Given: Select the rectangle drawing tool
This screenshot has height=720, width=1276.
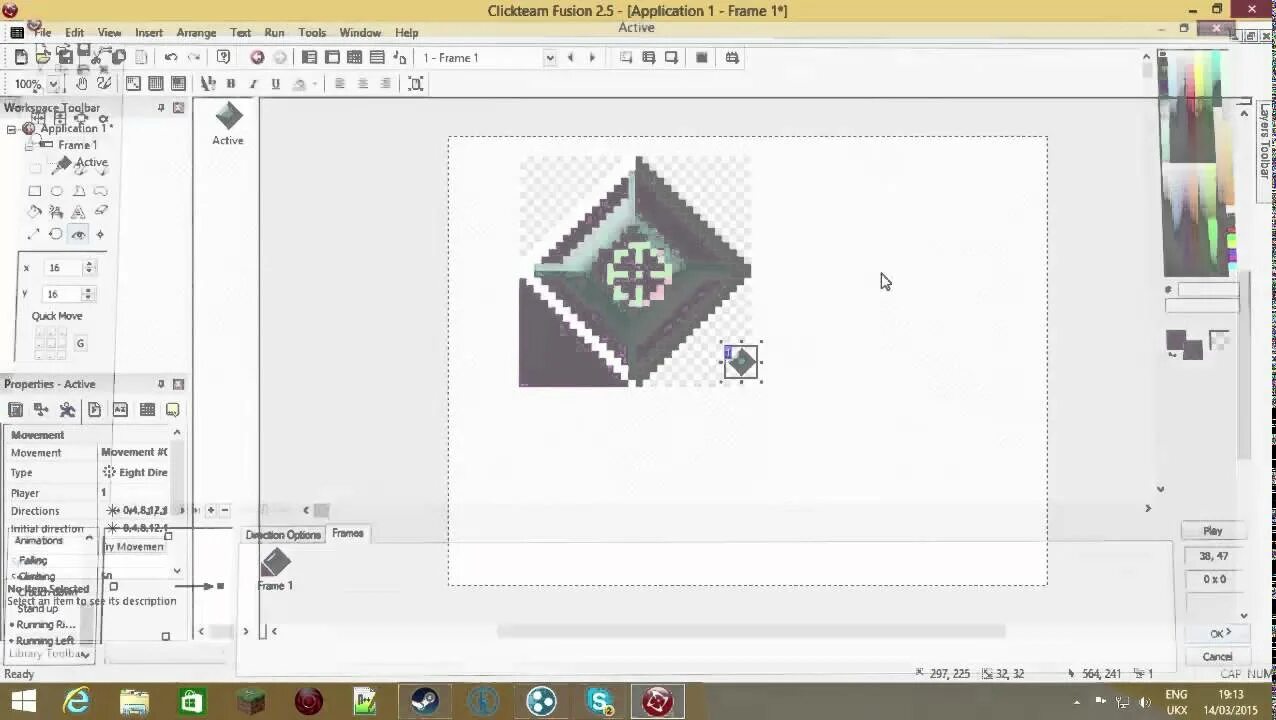Looking at the screenshot, I should [35, 191].
